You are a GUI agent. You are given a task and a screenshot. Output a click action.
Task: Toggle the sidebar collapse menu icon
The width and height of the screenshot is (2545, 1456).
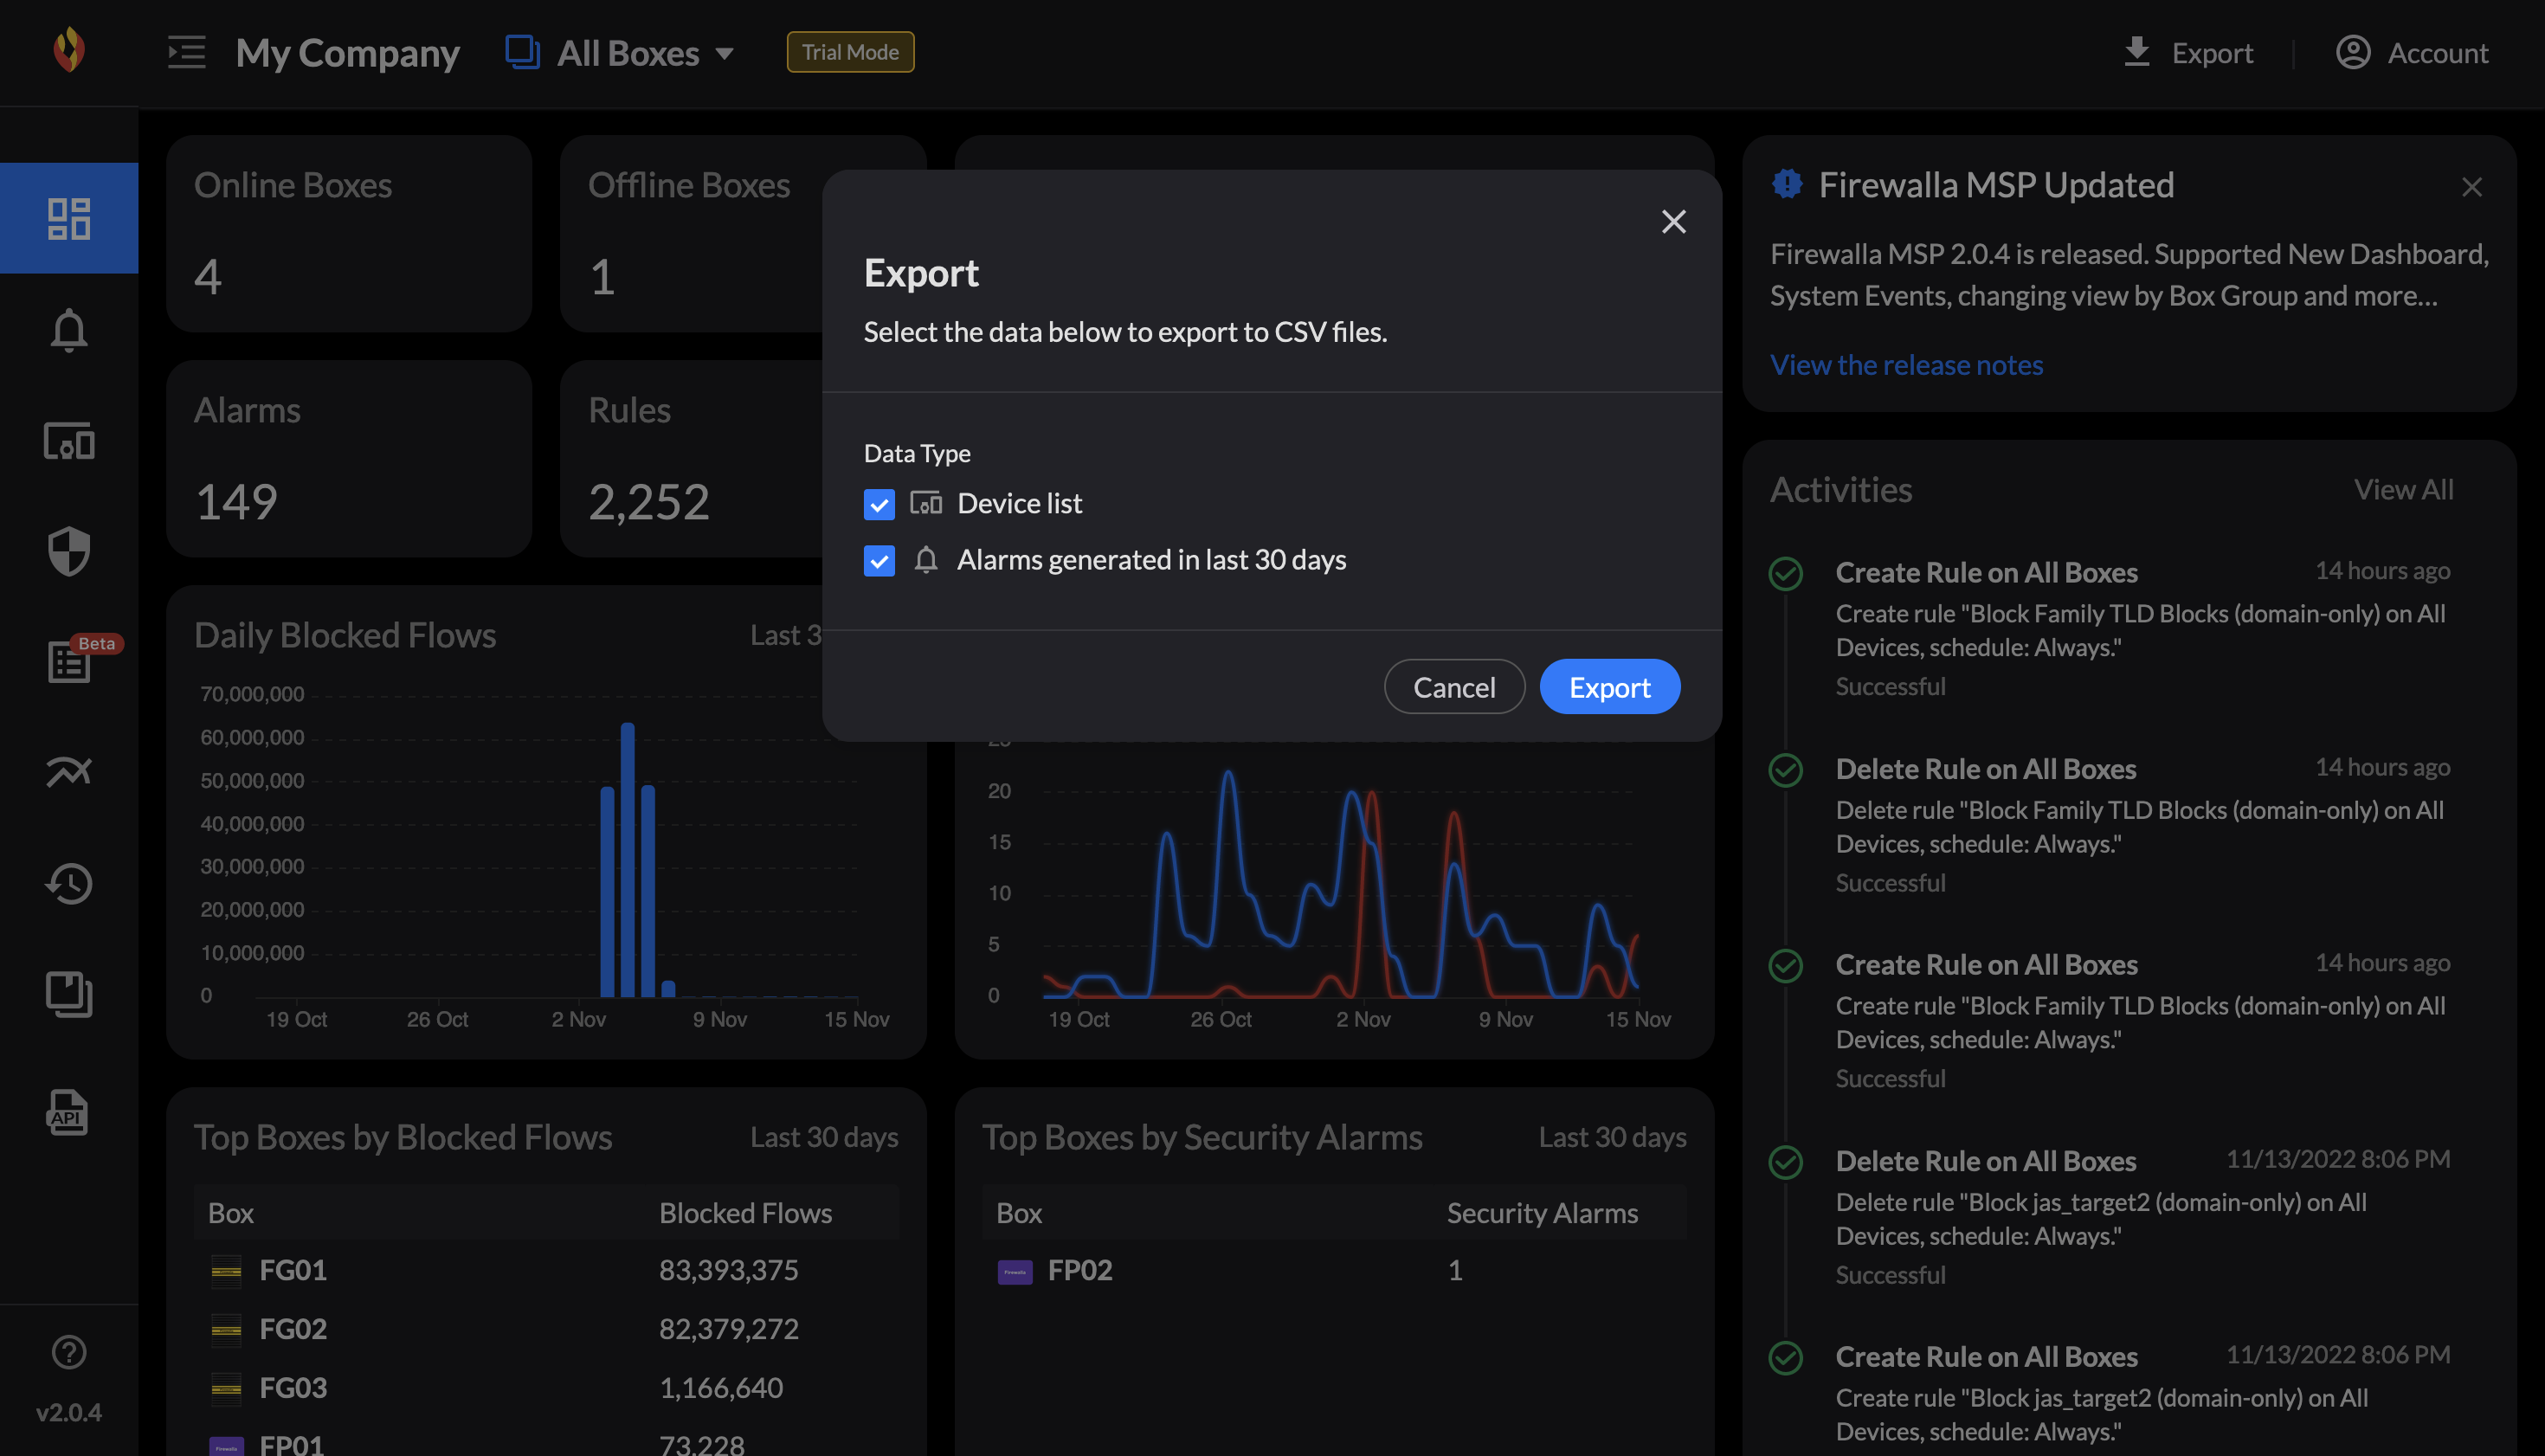tap(187, 52)
